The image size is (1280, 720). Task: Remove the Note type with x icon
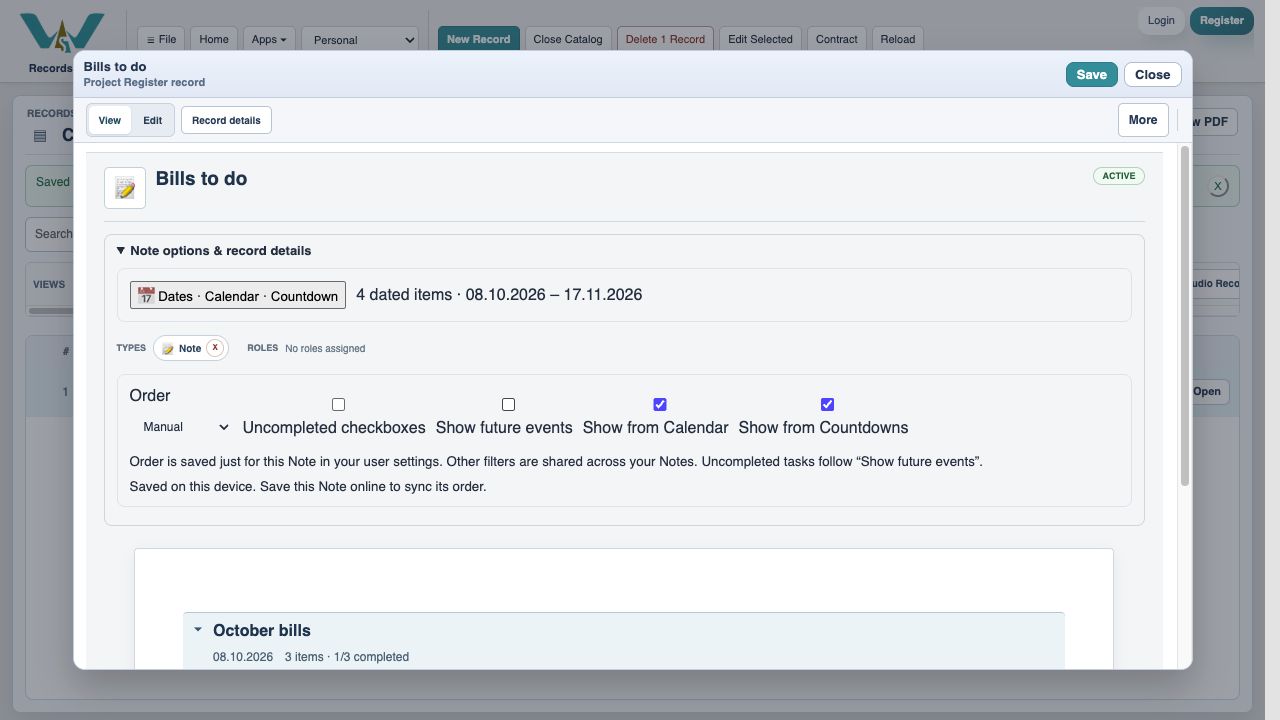click(x=215, y=348)
